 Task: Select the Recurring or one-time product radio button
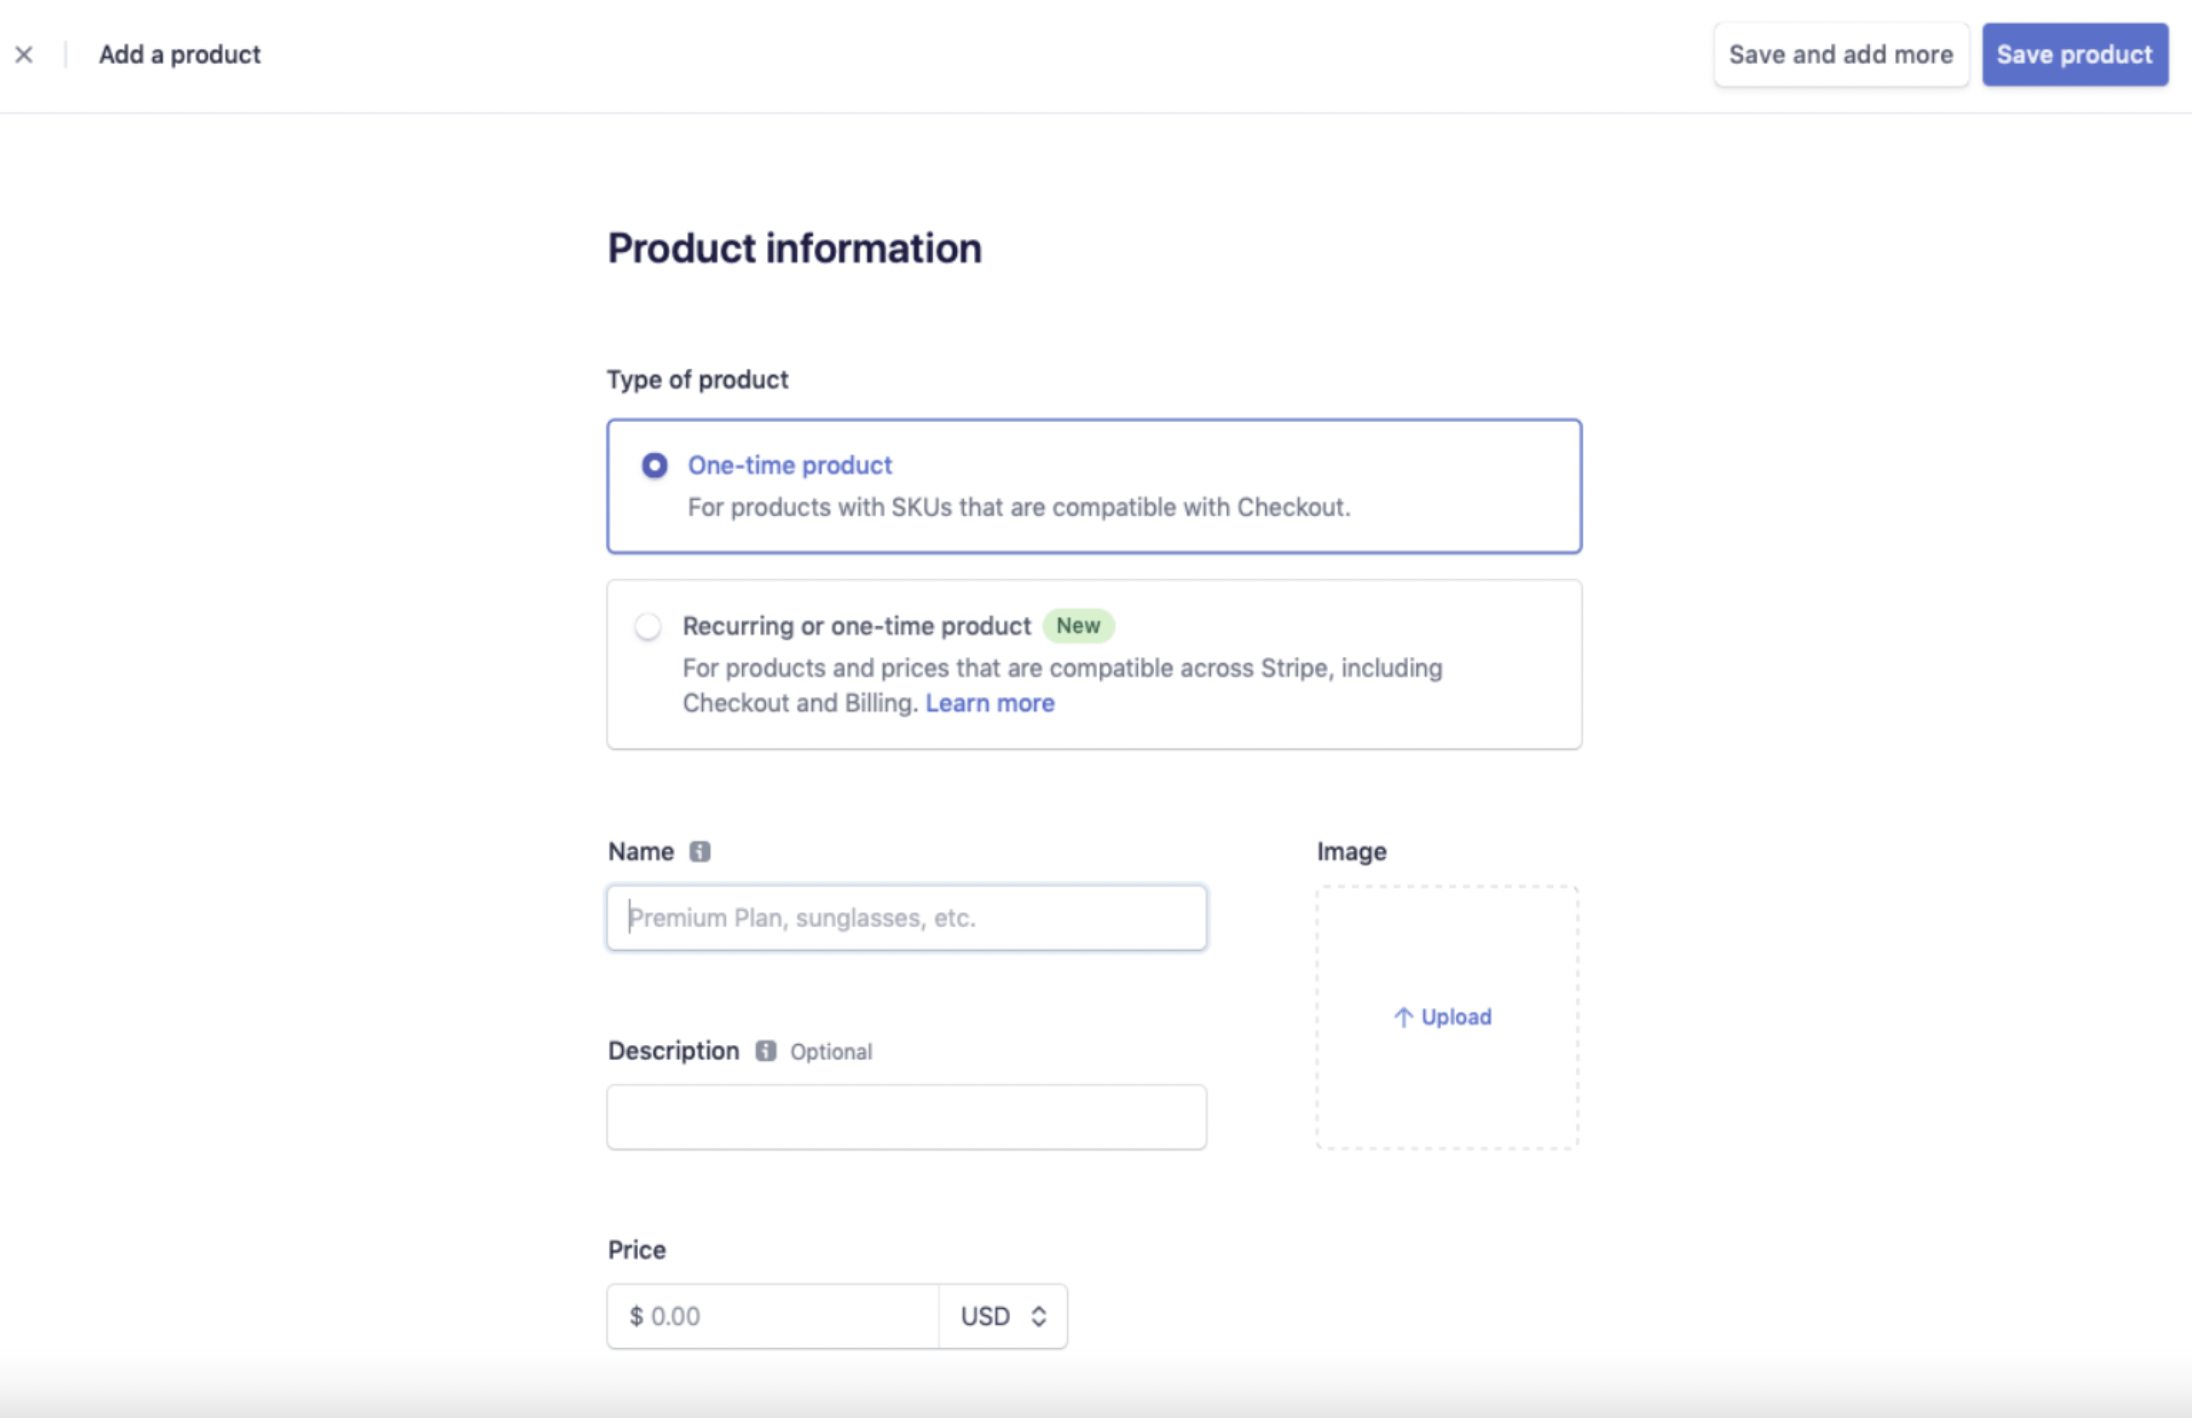(648, 626)
